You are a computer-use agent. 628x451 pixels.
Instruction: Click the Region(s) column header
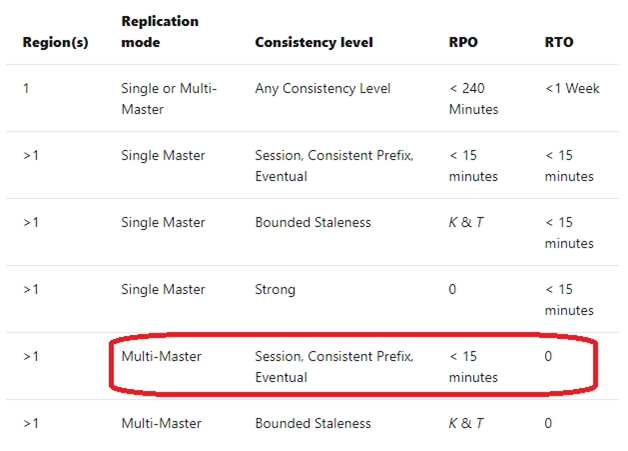pyautogui.click(x=55, y=42)
